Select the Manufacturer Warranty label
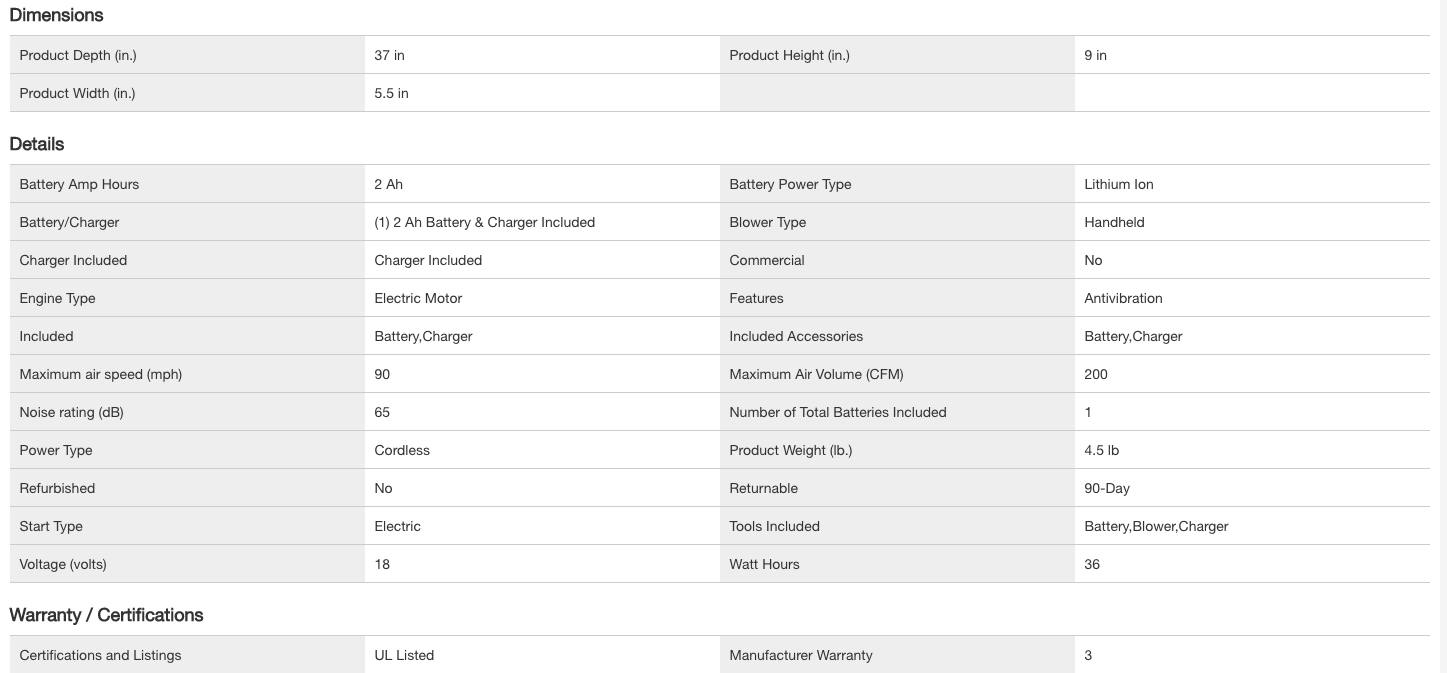The height and width of the screenshot is (673, 1447). click(x=800, y=656)
